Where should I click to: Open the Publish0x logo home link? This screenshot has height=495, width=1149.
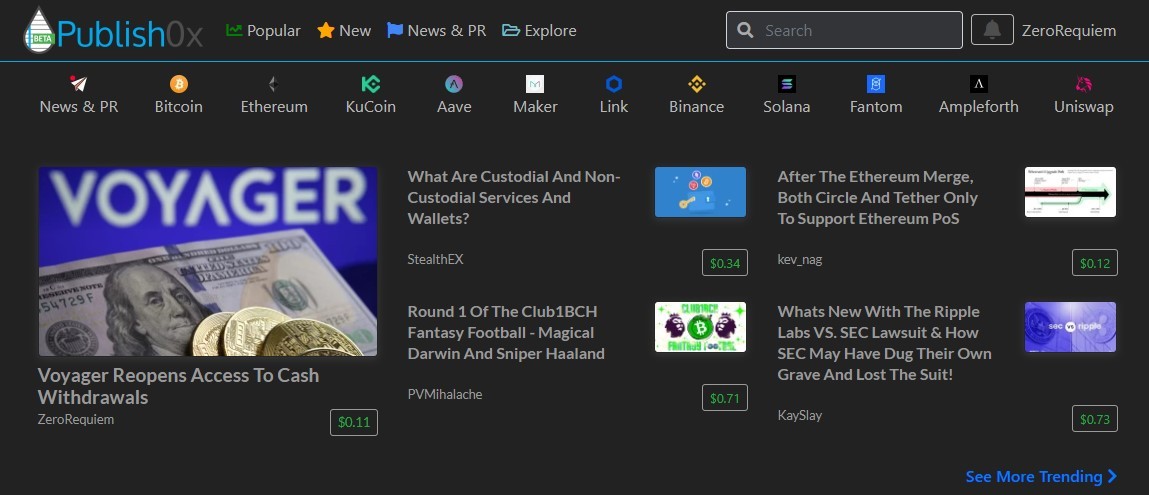[x=113, y=31]
